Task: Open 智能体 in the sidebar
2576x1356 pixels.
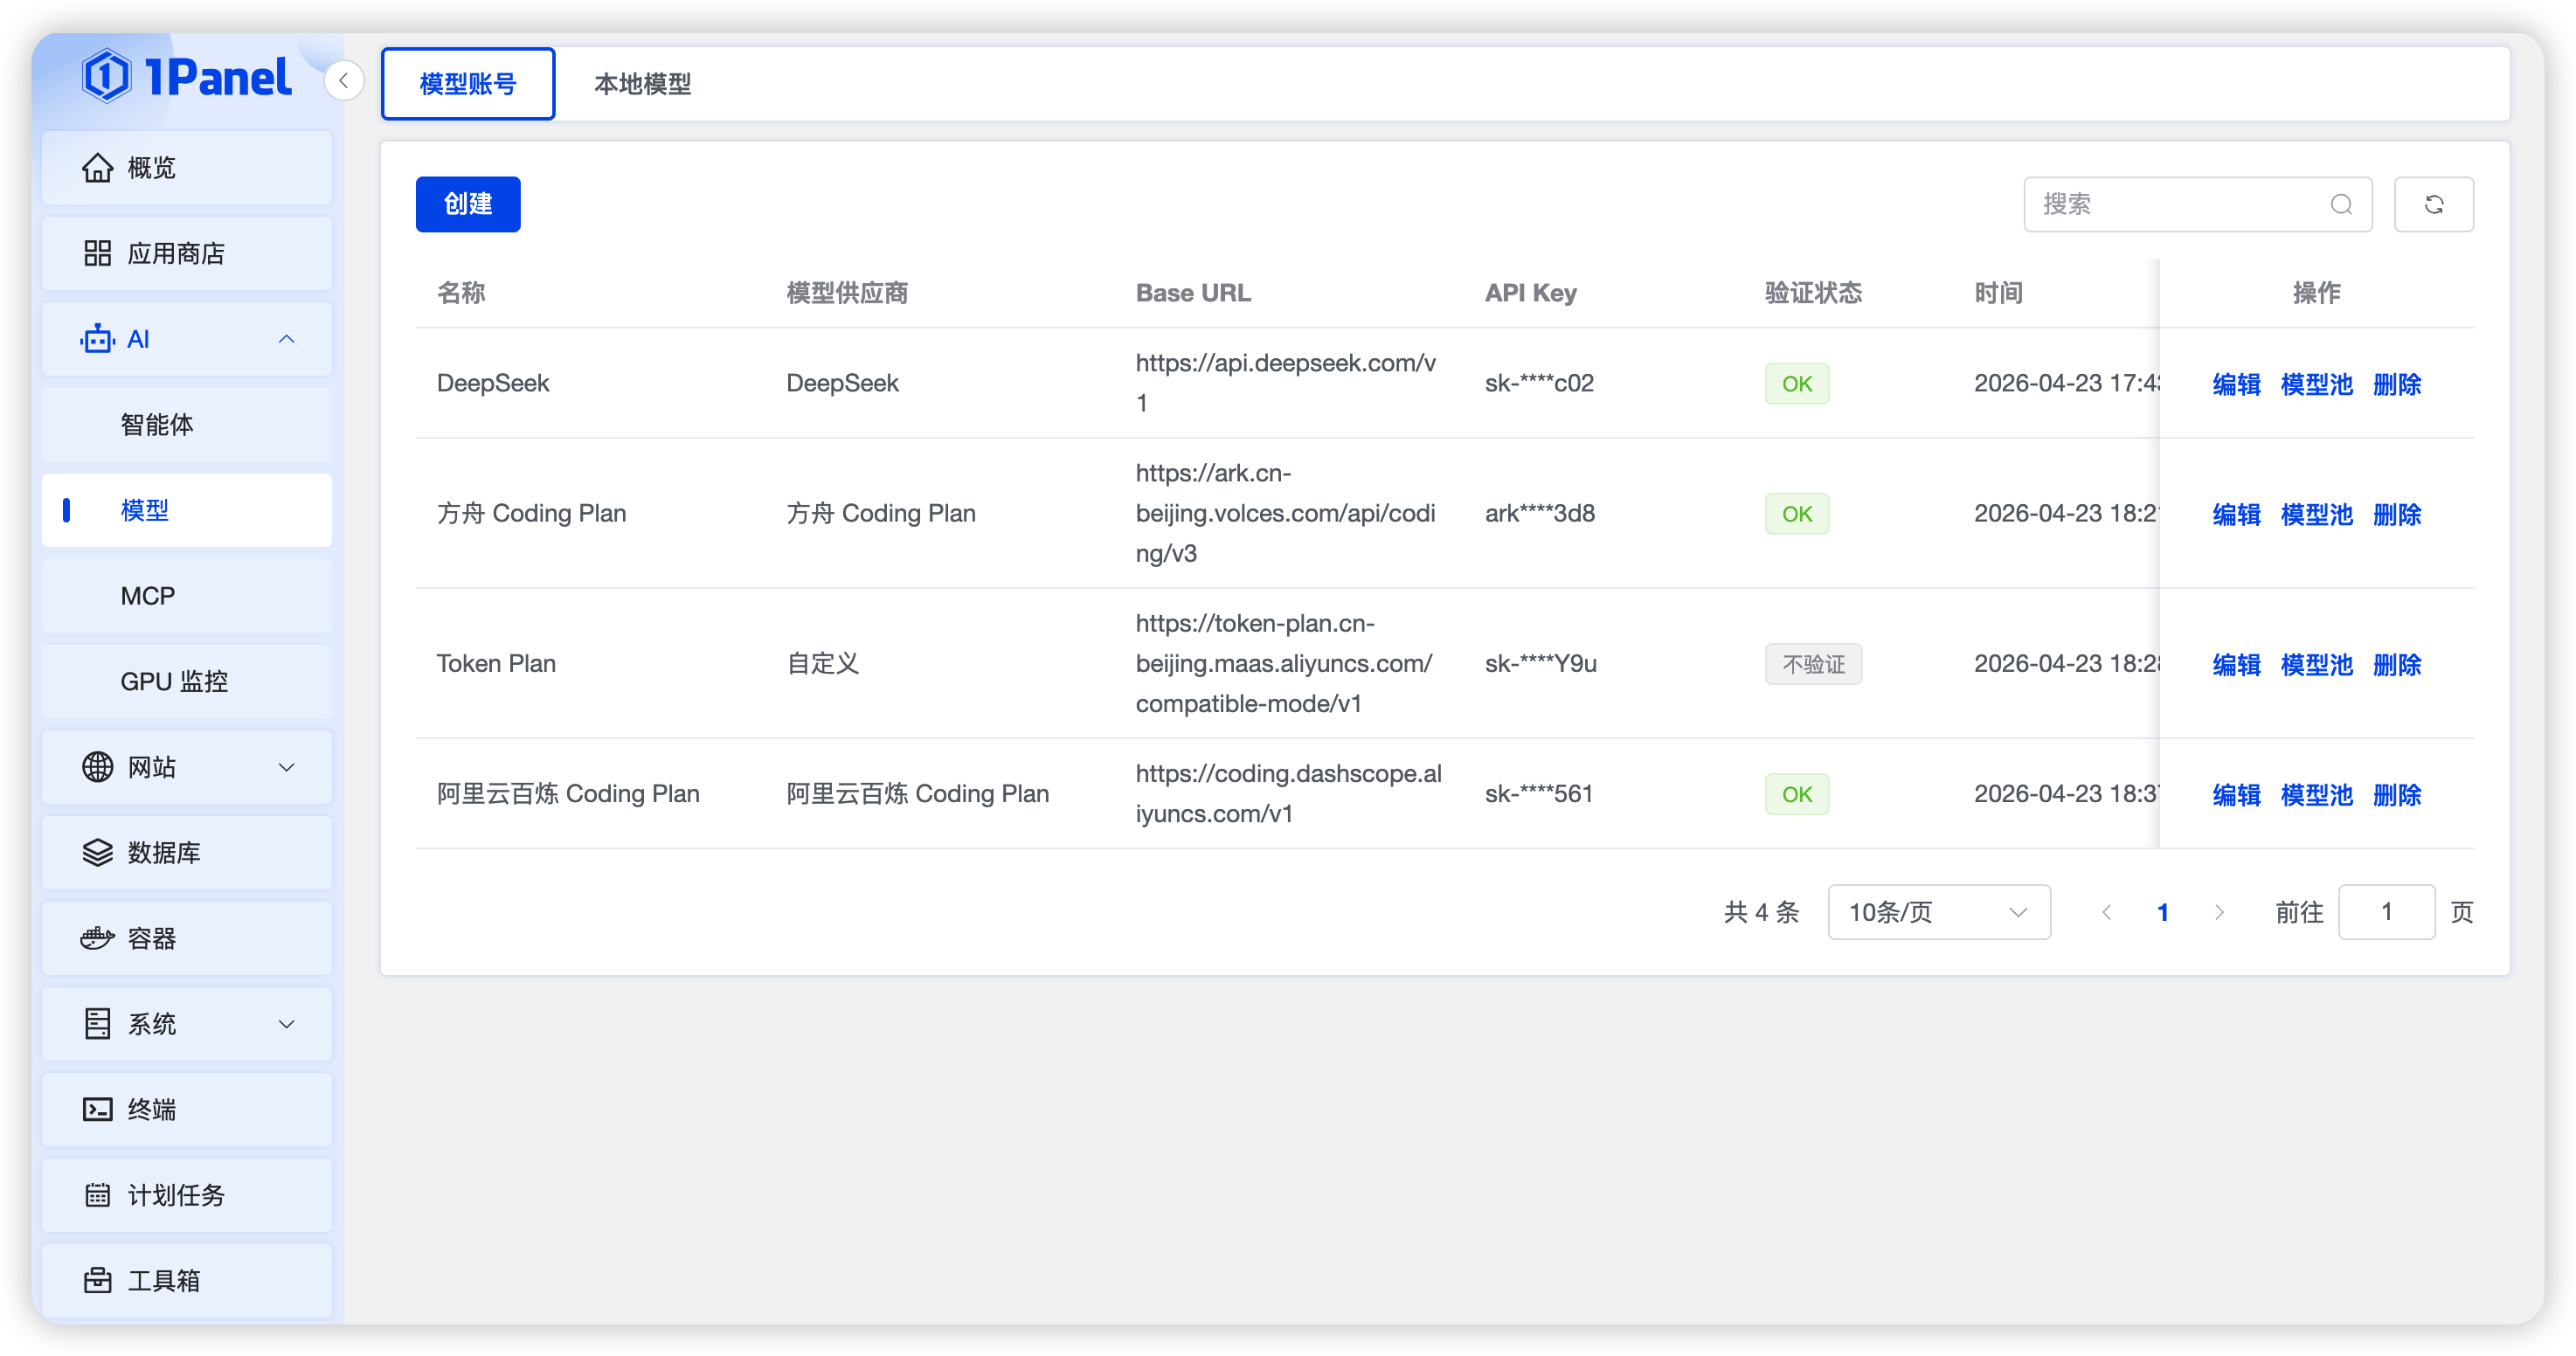Action: tap(187, 424)
